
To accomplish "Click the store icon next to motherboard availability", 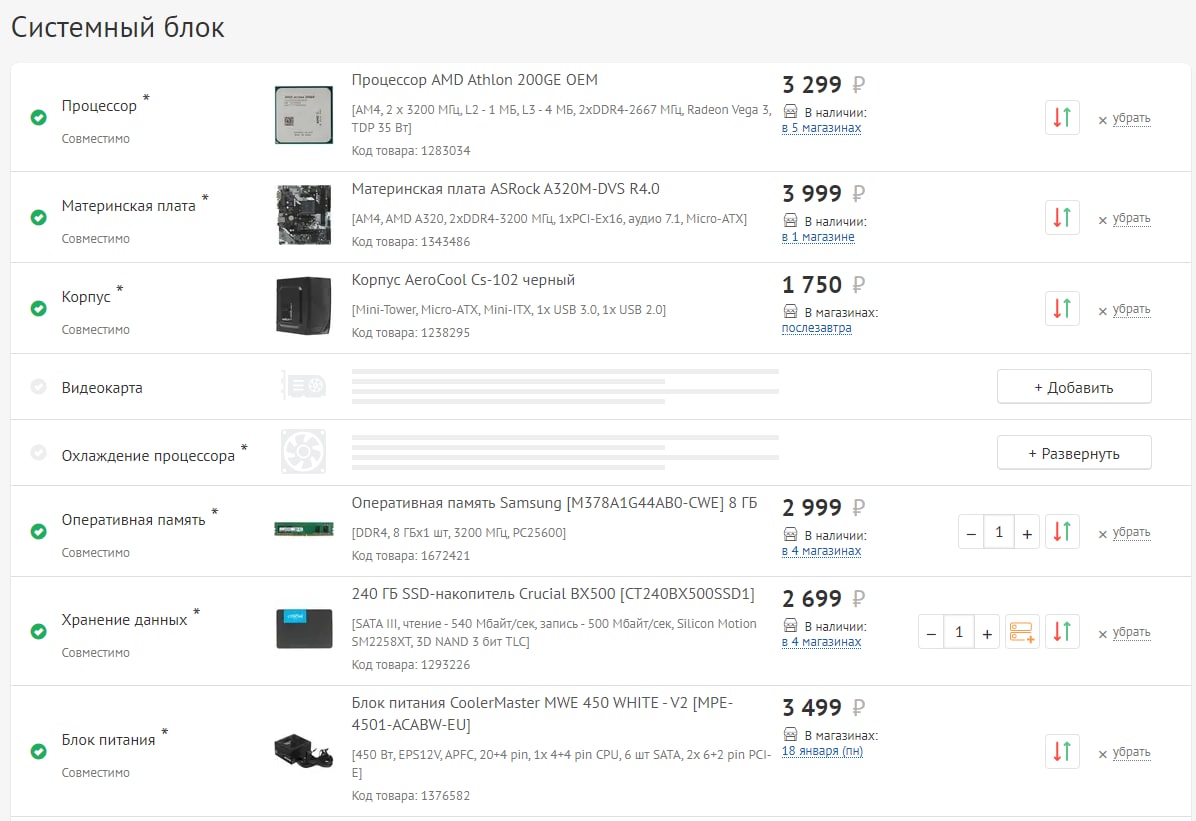I will coord(790,221).
